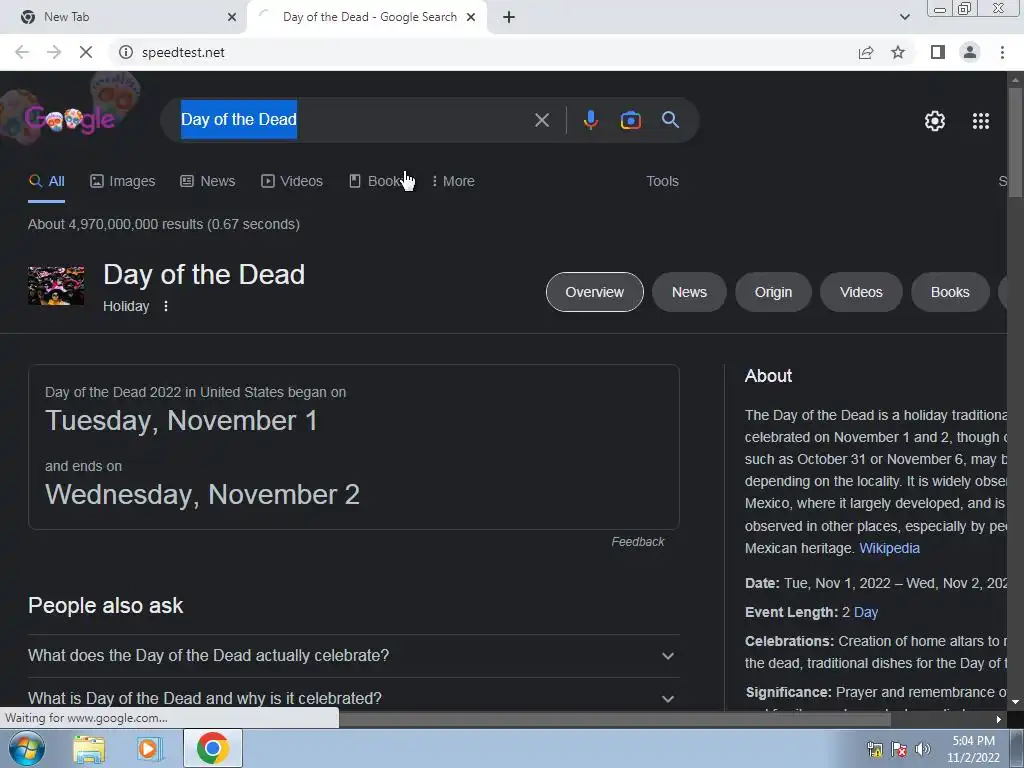Screen dimensions: 1024x768
Task: Open the More options dots beside Holiday
Action: tap(166, 306)
